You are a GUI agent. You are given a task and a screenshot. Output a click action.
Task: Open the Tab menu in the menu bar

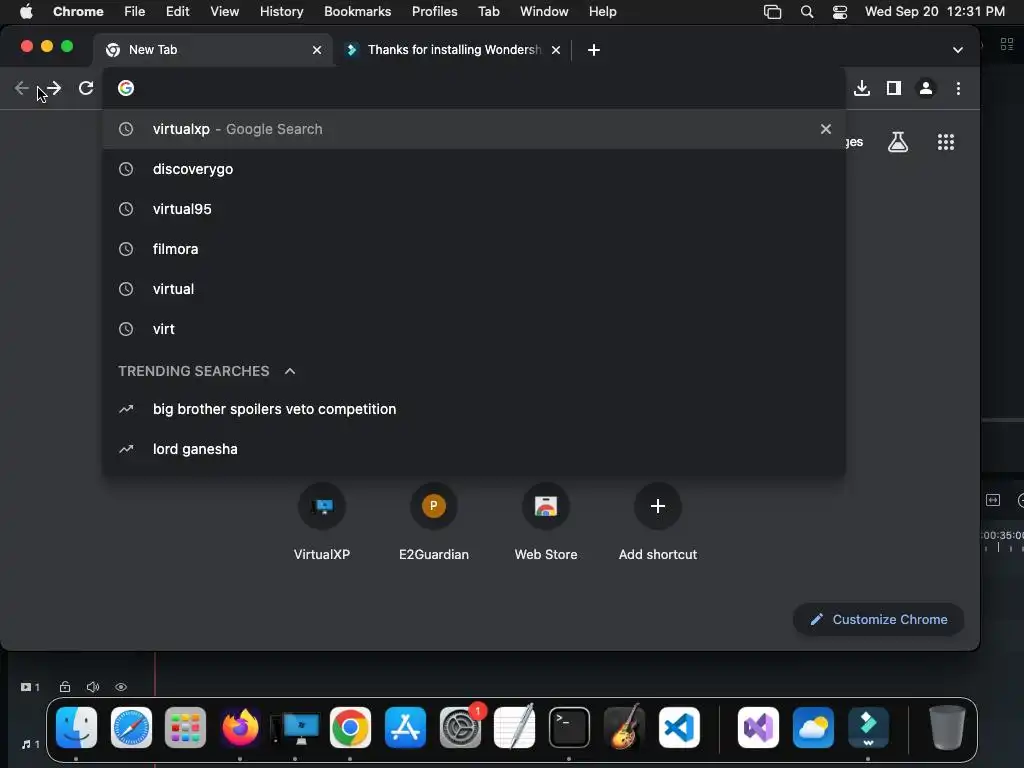click(488, 12)
